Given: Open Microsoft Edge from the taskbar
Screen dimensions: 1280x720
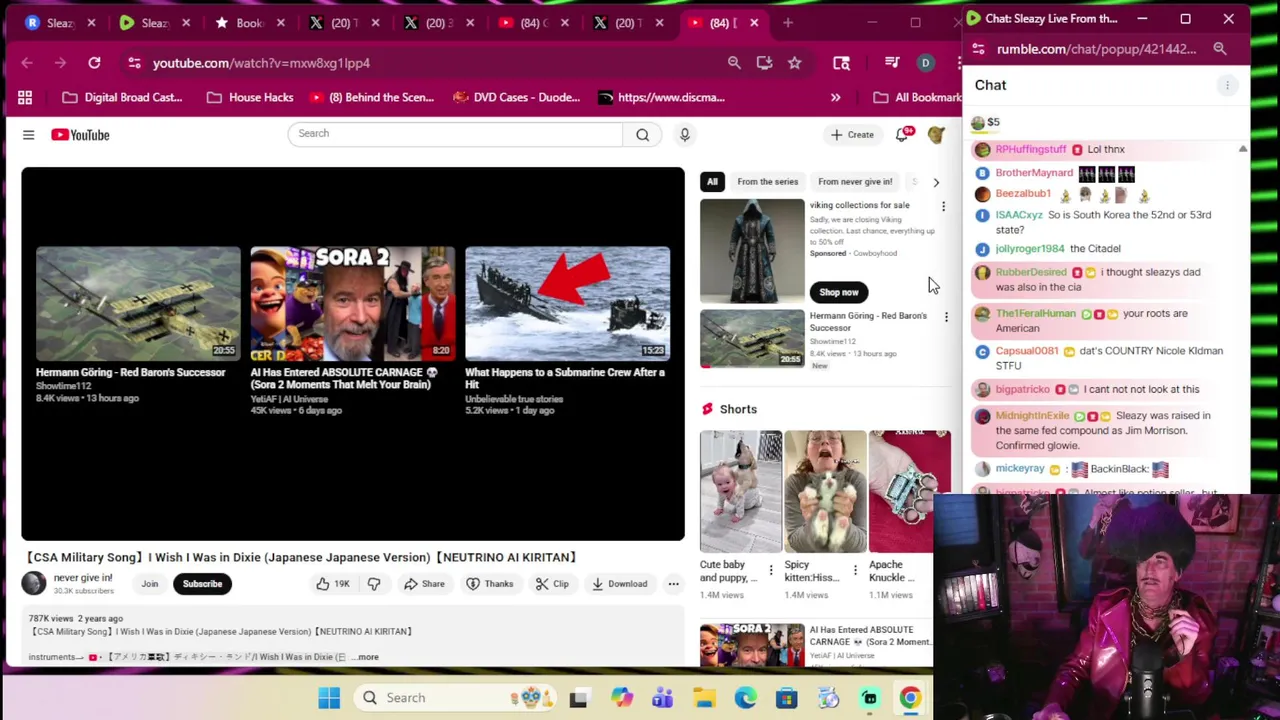Looking at the screenshot, I should [x=745, y=698].
